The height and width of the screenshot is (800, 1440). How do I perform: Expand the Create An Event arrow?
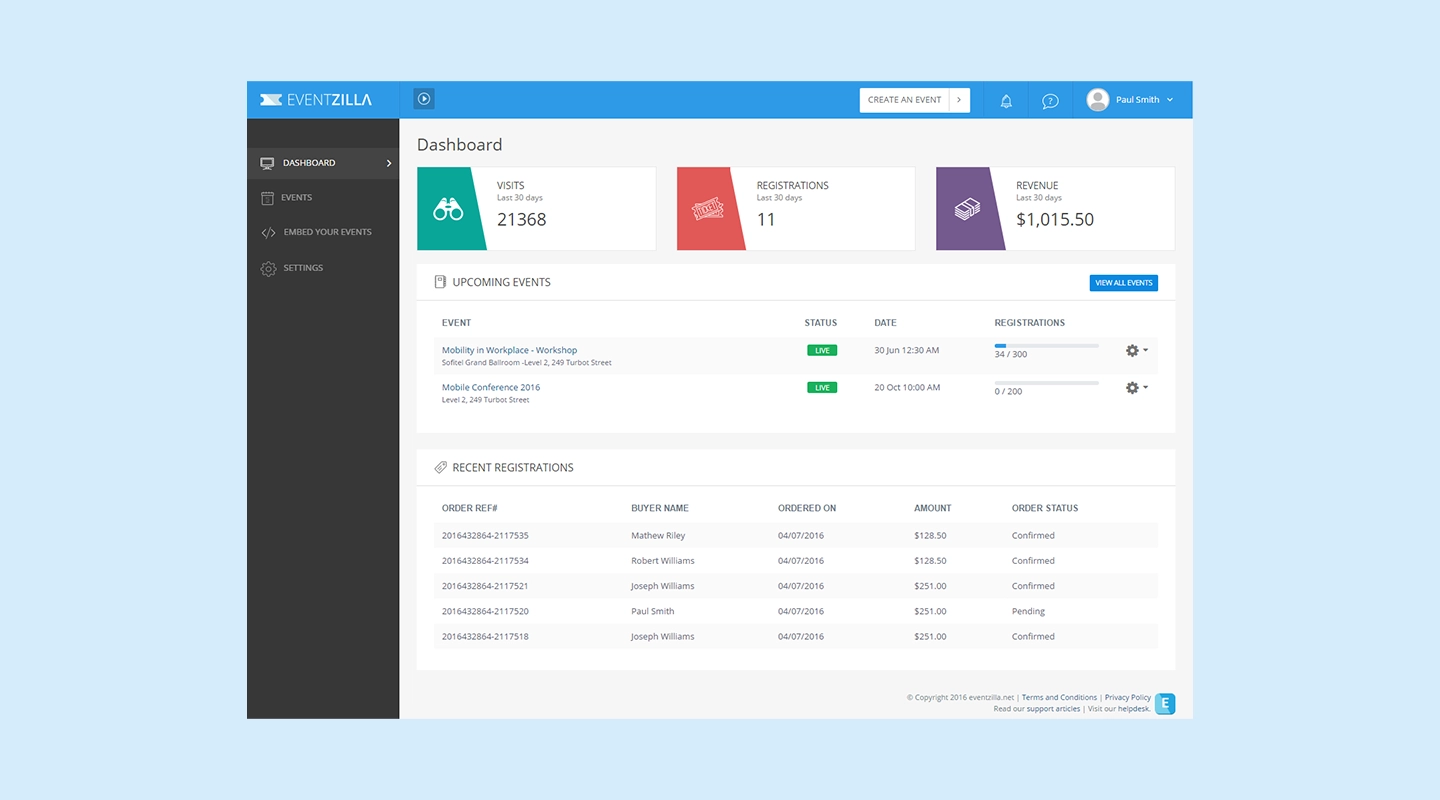[959, 100]
